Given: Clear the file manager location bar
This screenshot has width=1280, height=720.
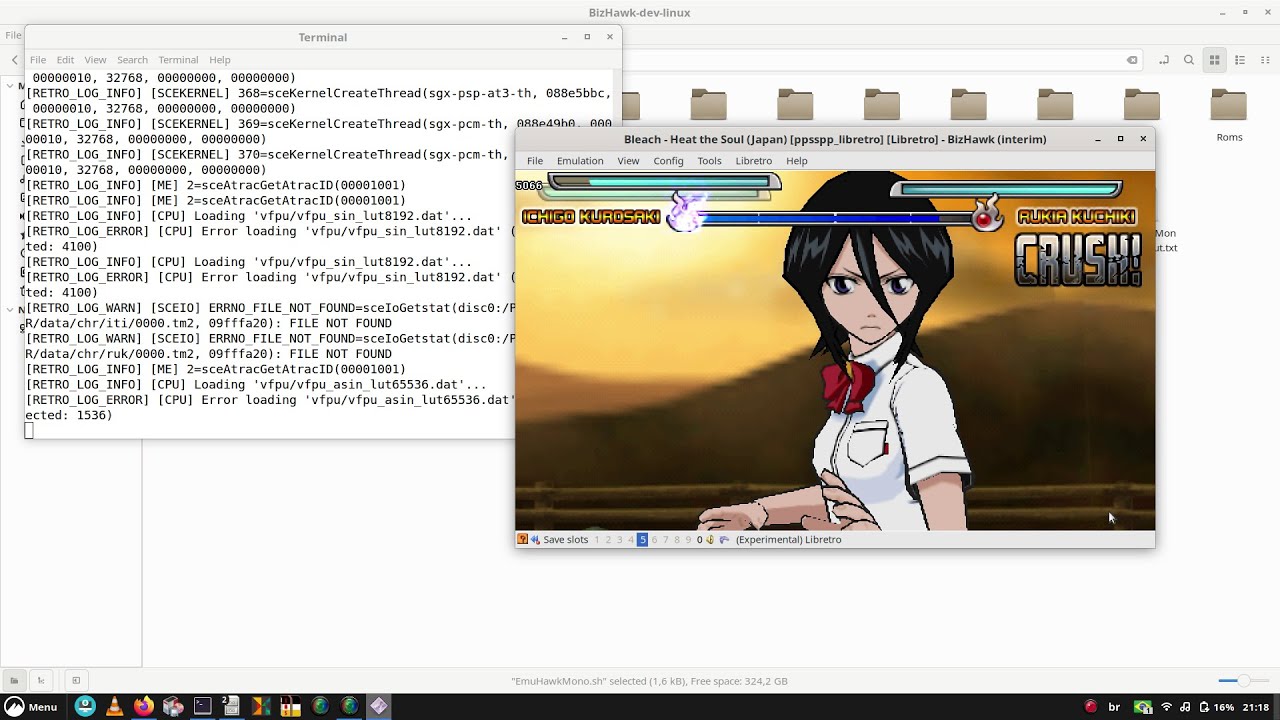Looking at the screenshot, I should pyautogui.click(x=1132, y=60).
